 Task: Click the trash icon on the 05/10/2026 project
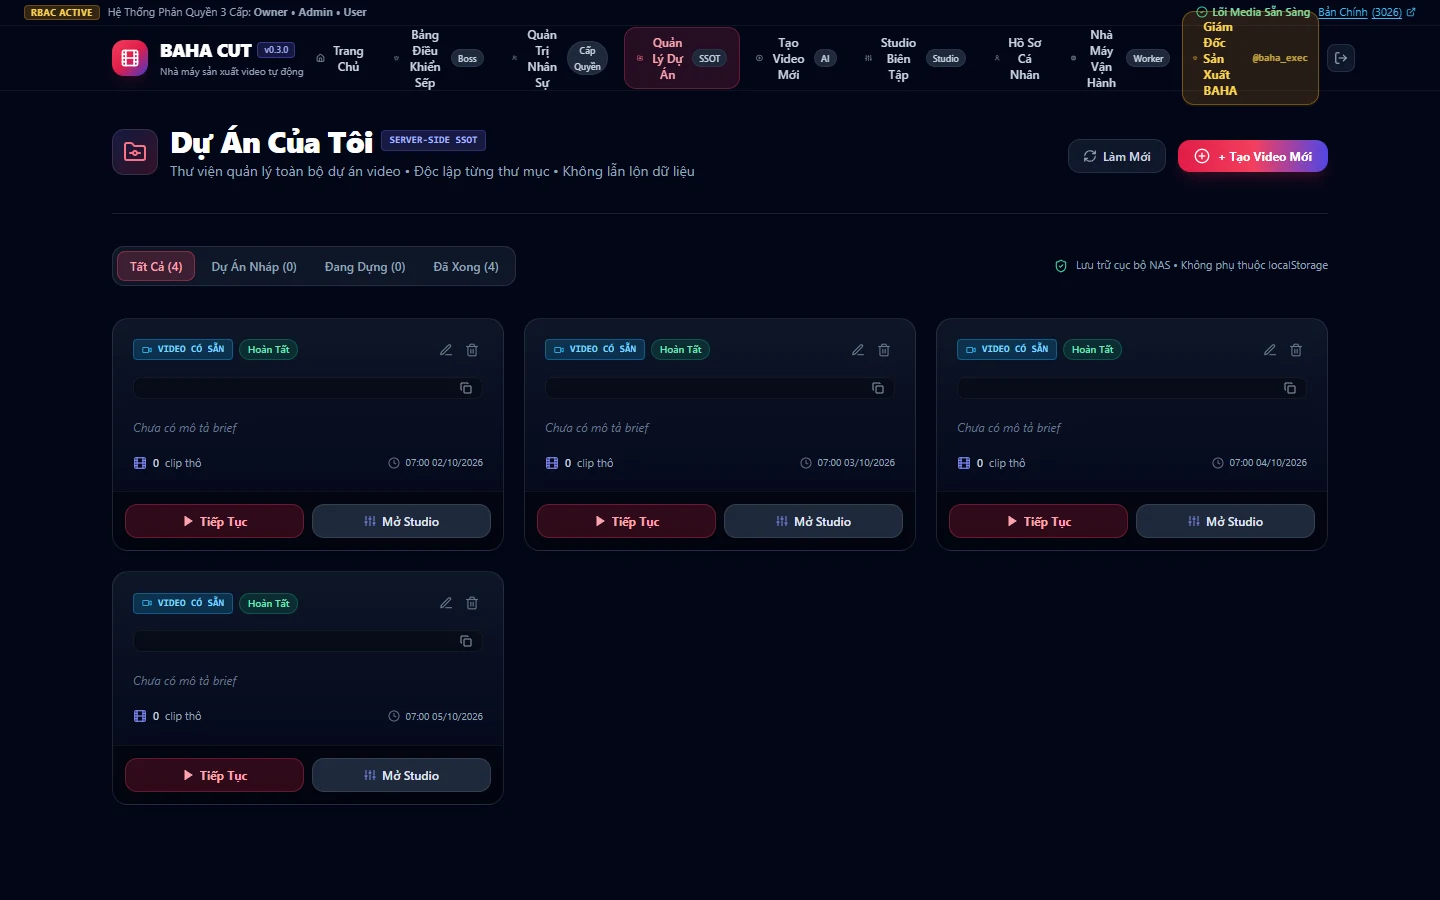[472, 603]
